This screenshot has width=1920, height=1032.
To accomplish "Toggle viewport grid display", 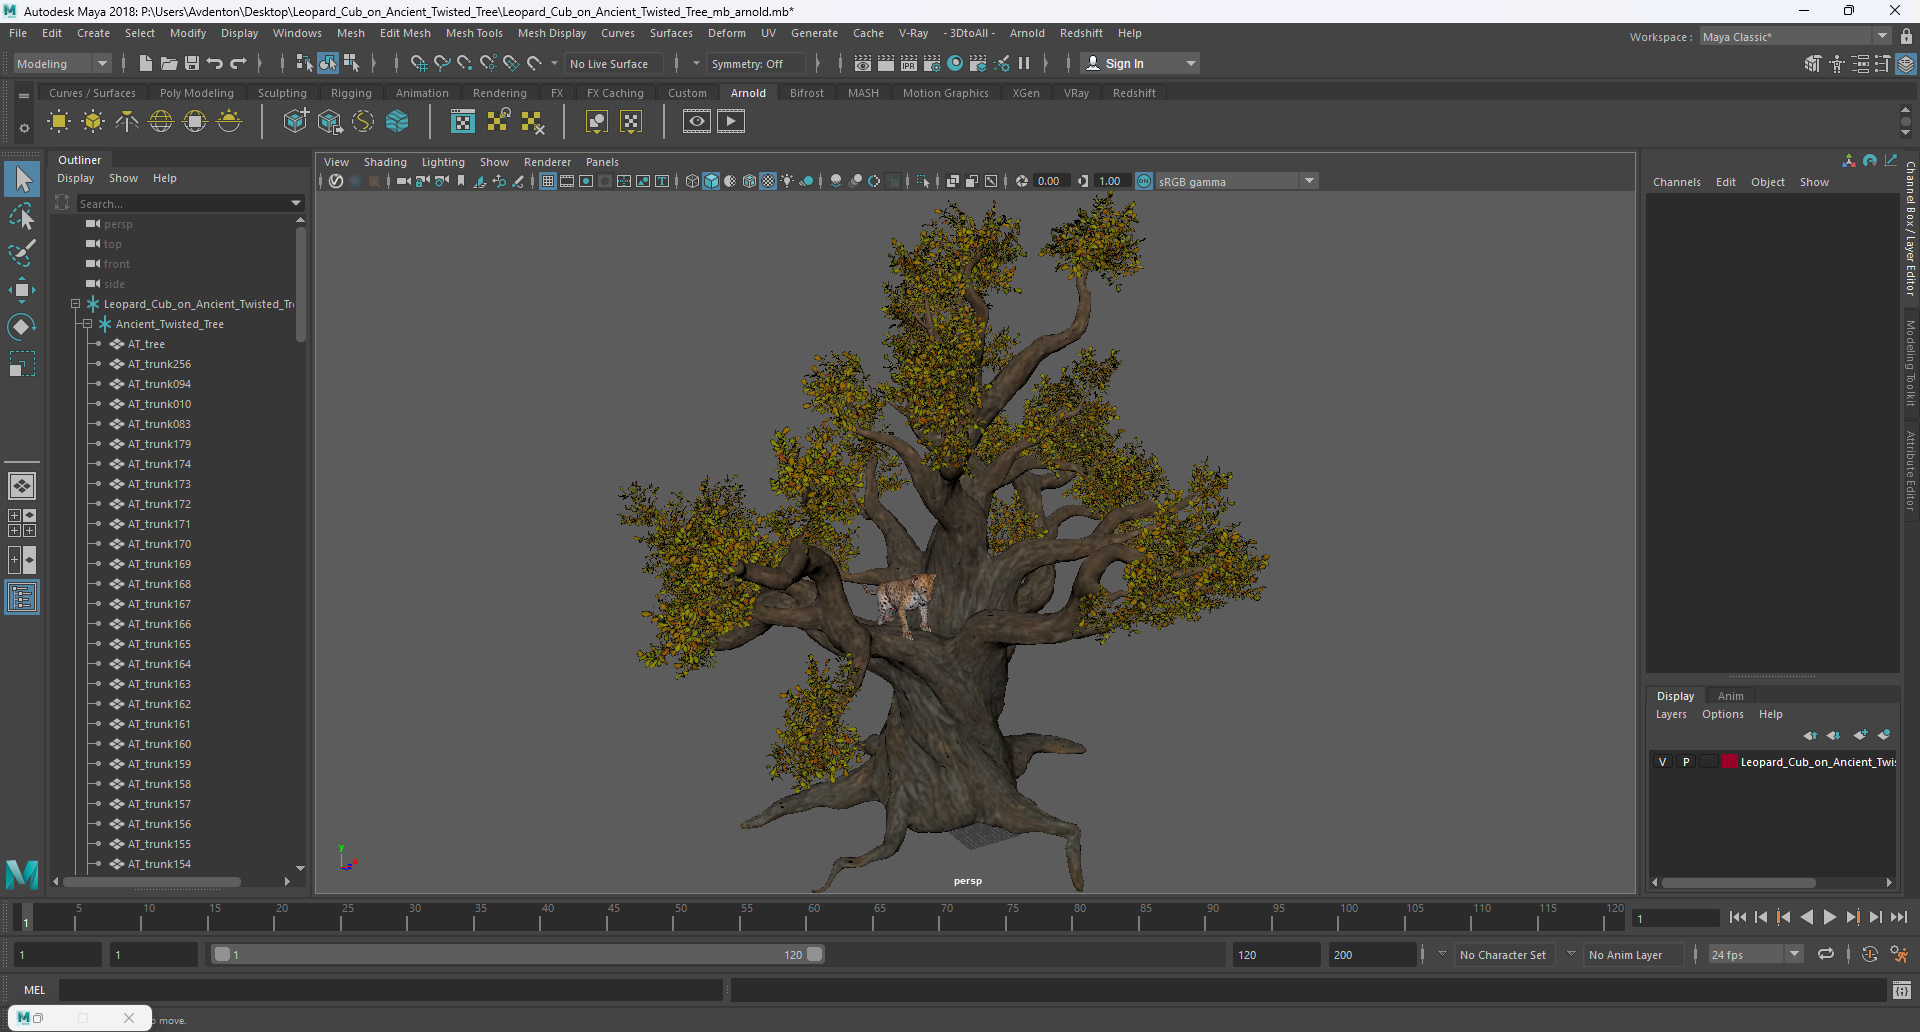I will pyautogui.click(x=548, y=181).
